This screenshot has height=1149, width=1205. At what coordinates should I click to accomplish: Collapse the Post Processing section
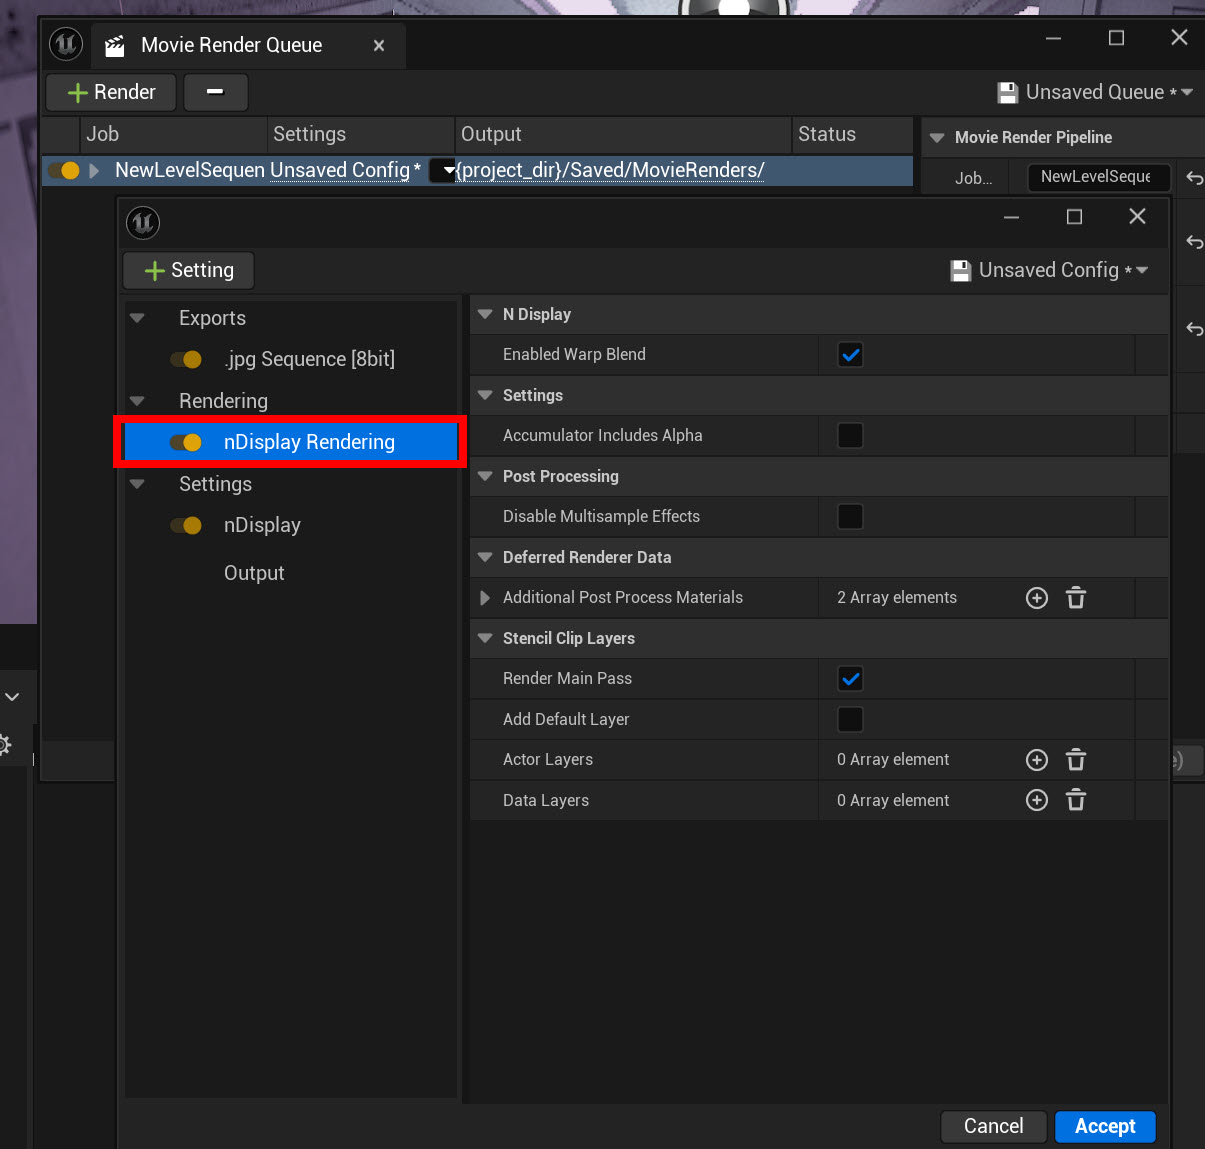pos(485,476)
